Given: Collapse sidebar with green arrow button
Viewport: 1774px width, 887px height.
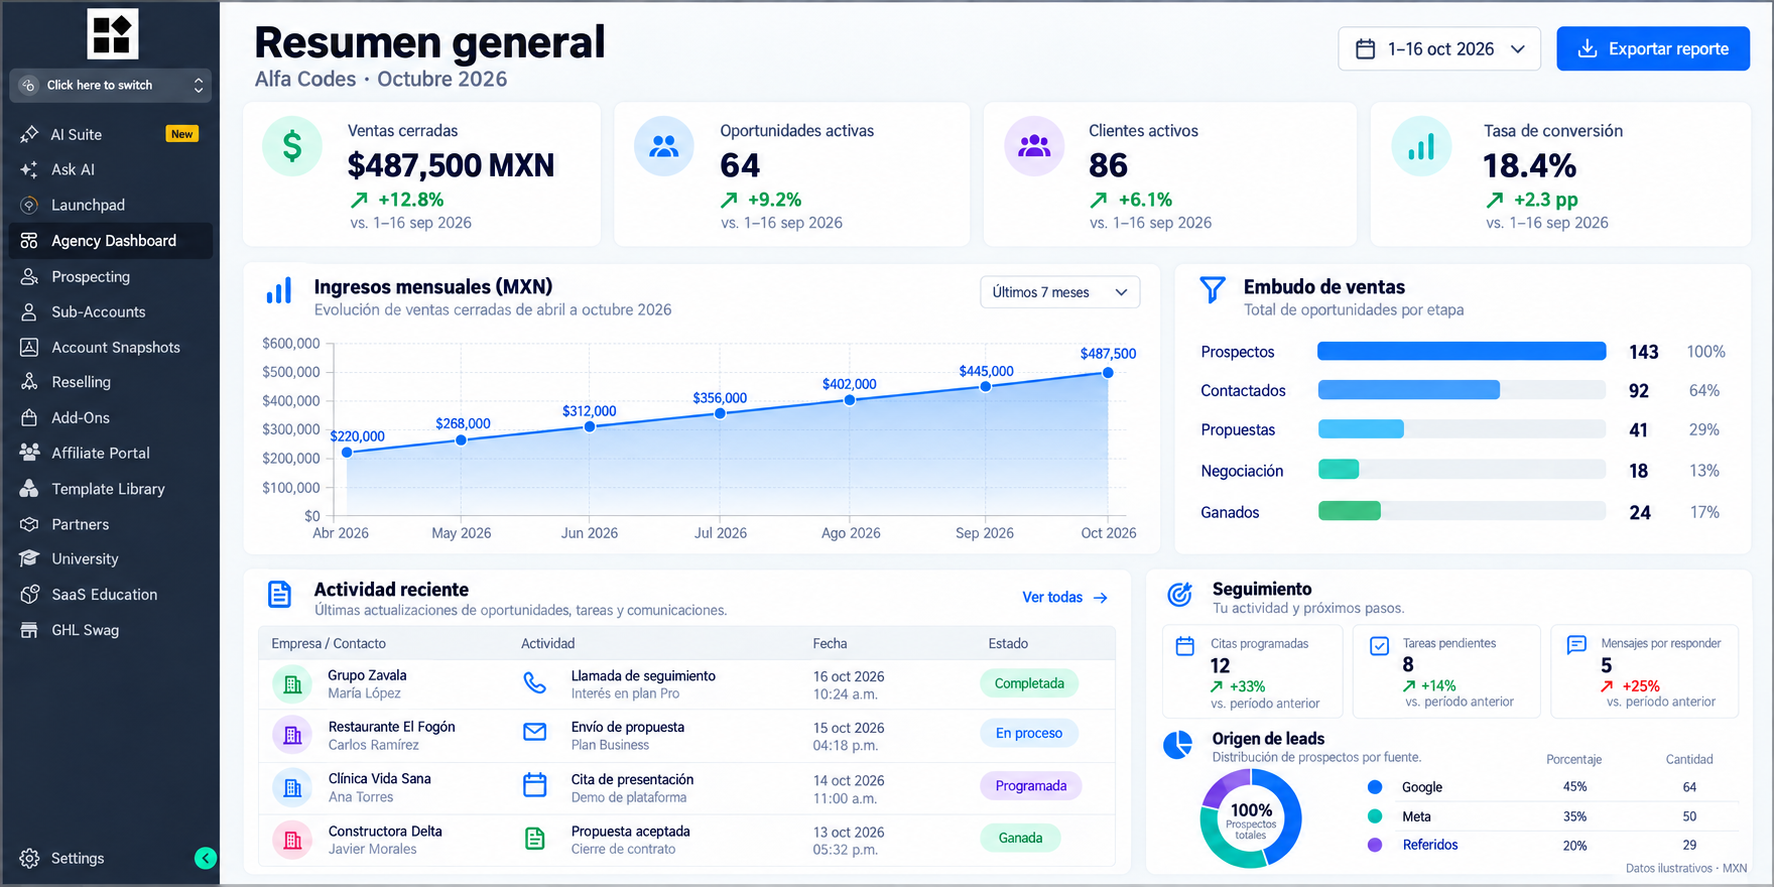Looking at the screenshot, I should [205, 858].
